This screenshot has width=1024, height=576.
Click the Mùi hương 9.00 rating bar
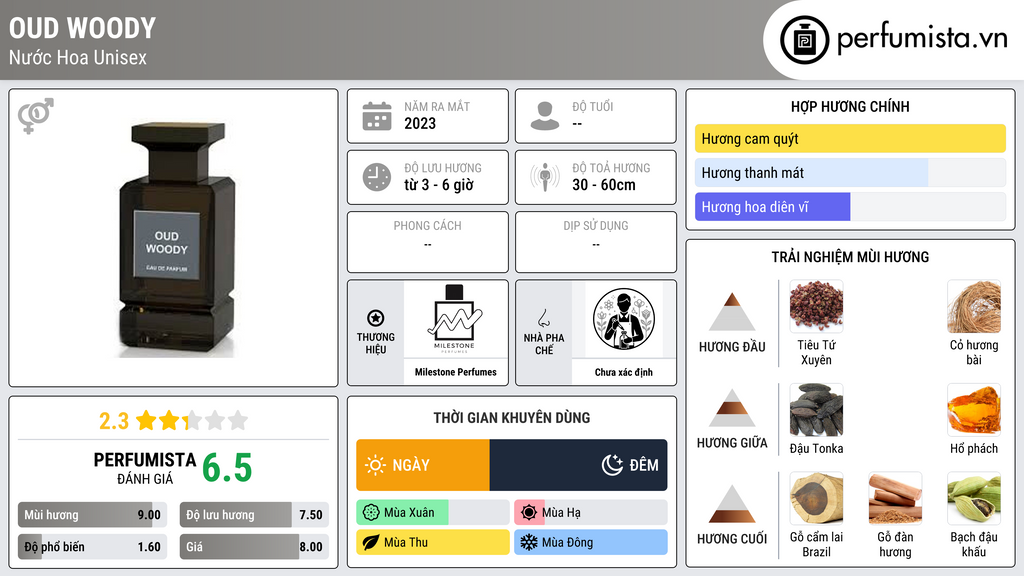(92, 515)
